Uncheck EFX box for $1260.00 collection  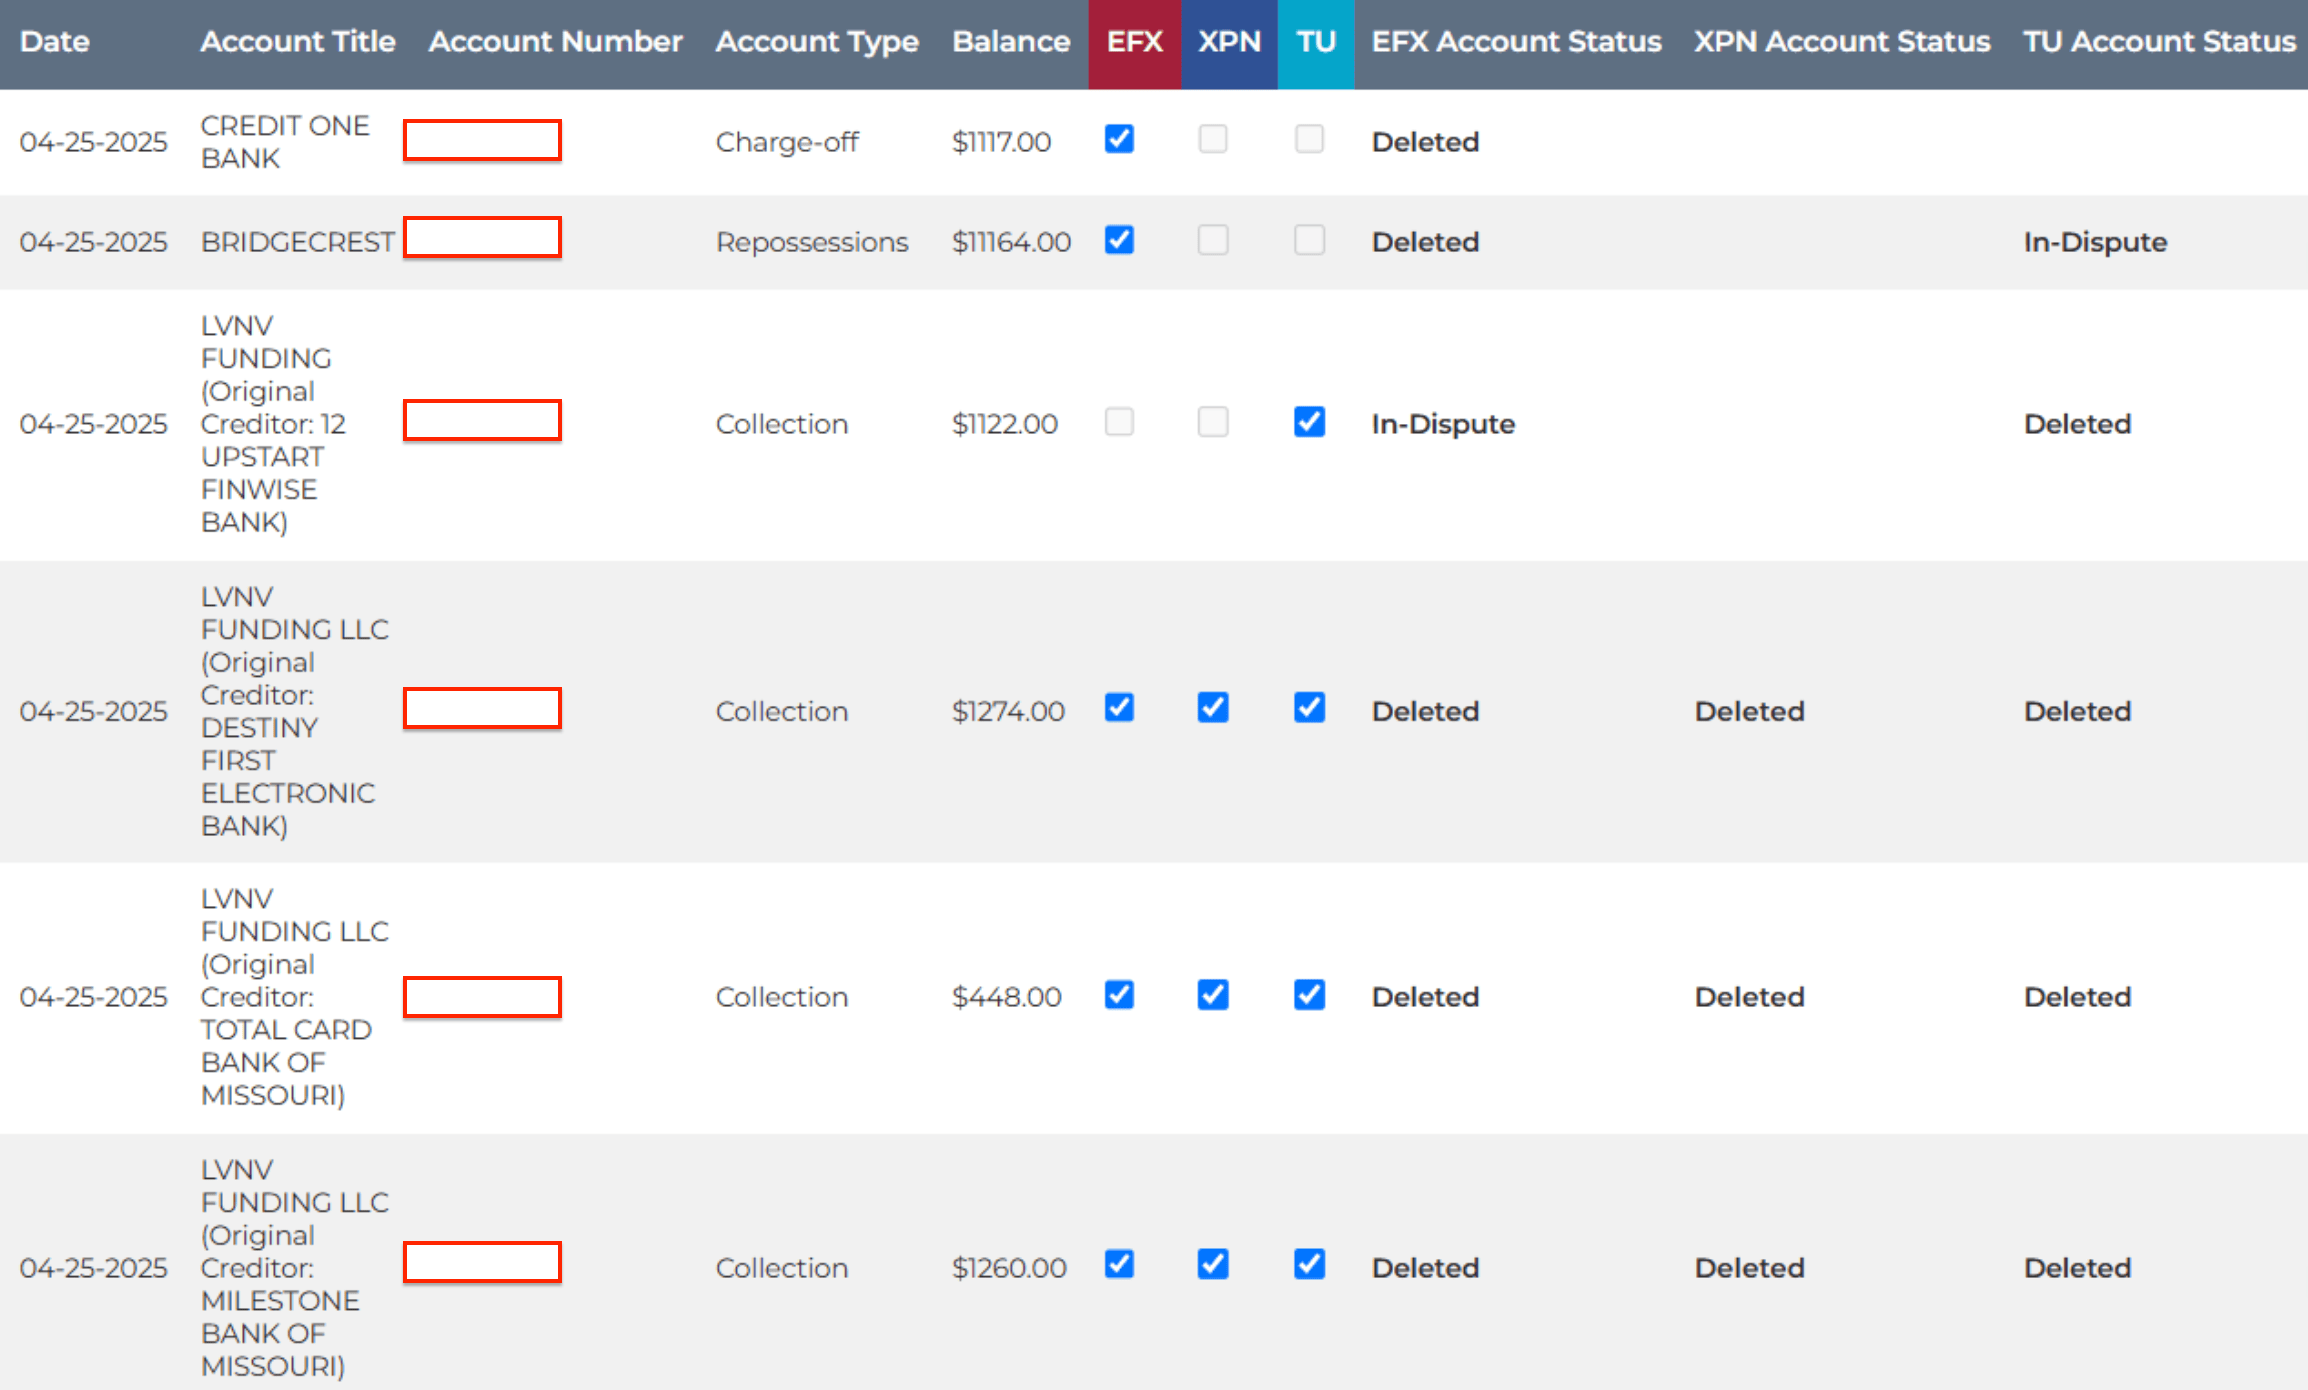(x=1119, y=1265)
